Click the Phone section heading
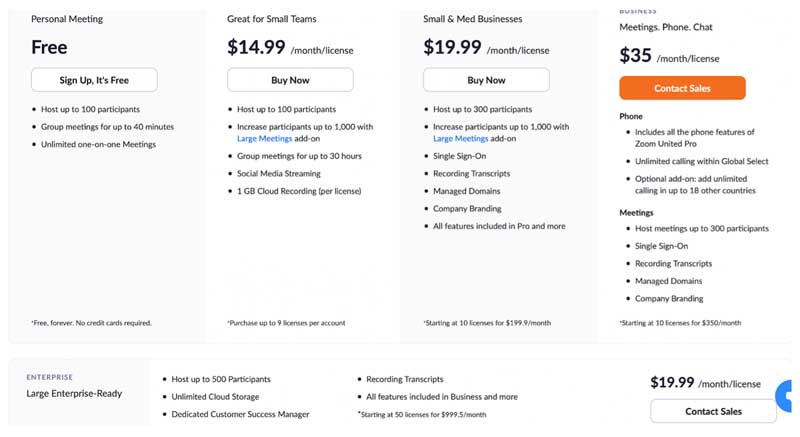 pos(631,116)
